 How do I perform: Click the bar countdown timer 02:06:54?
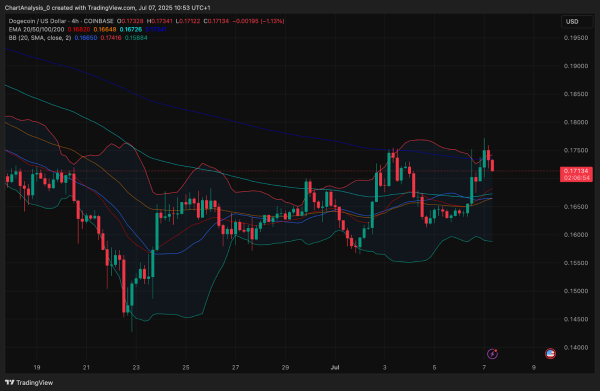point(576,178)
